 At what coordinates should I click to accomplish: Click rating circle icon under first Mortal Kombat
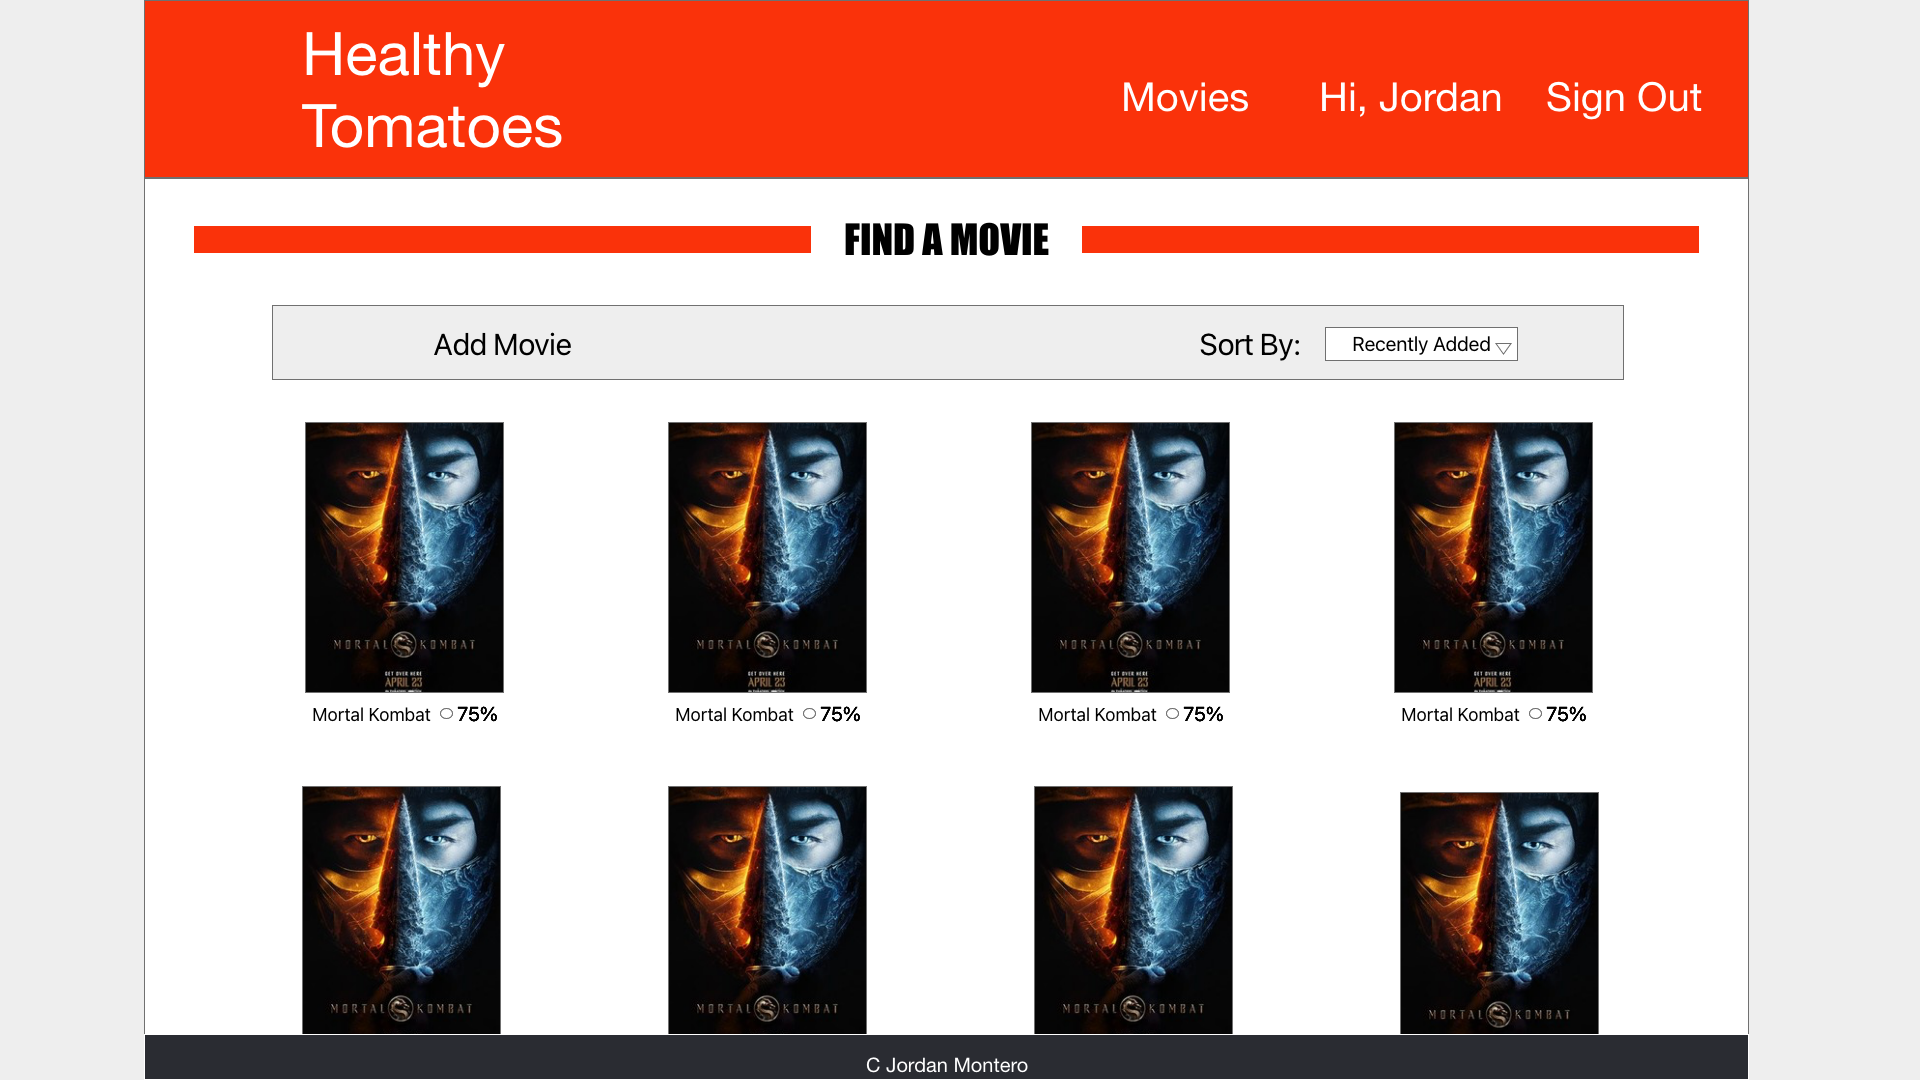[446, 714]
